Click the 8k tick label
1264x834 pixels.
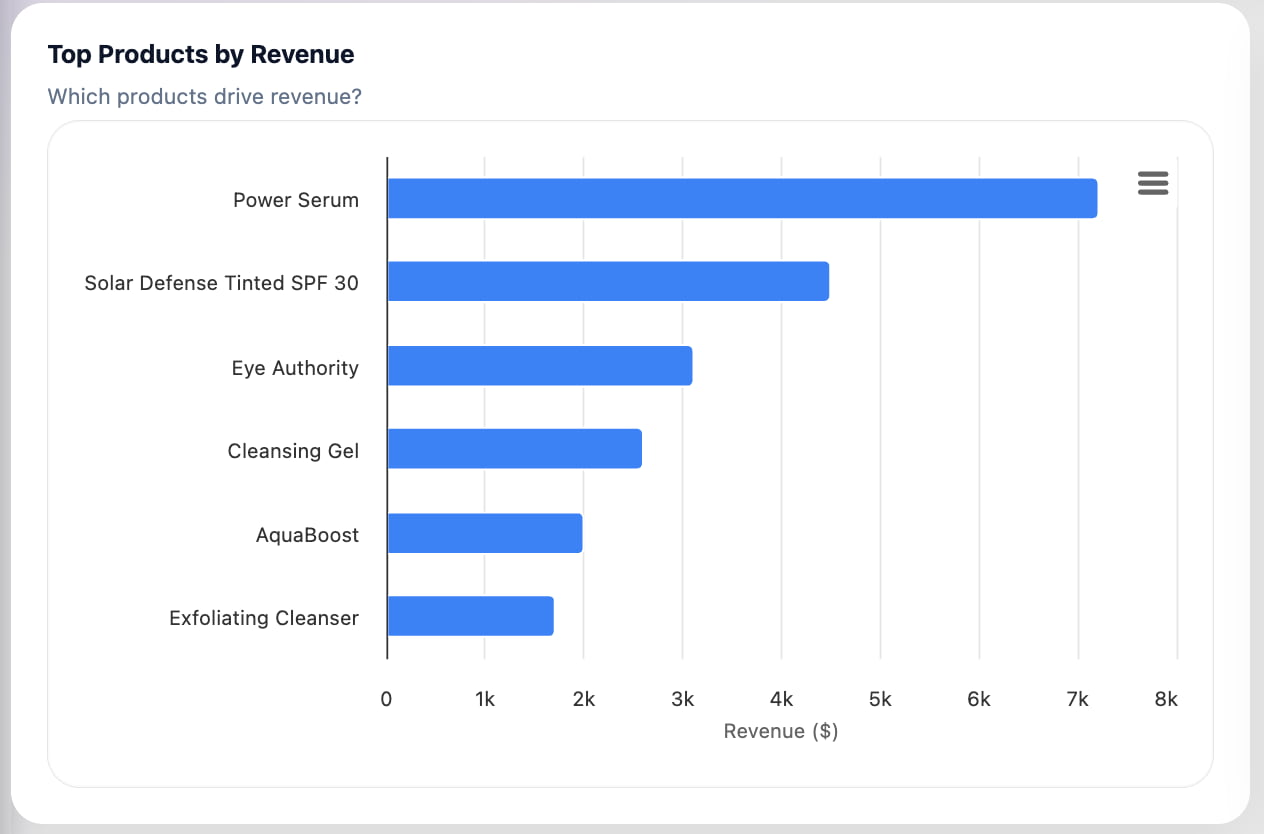(1166, 699)
